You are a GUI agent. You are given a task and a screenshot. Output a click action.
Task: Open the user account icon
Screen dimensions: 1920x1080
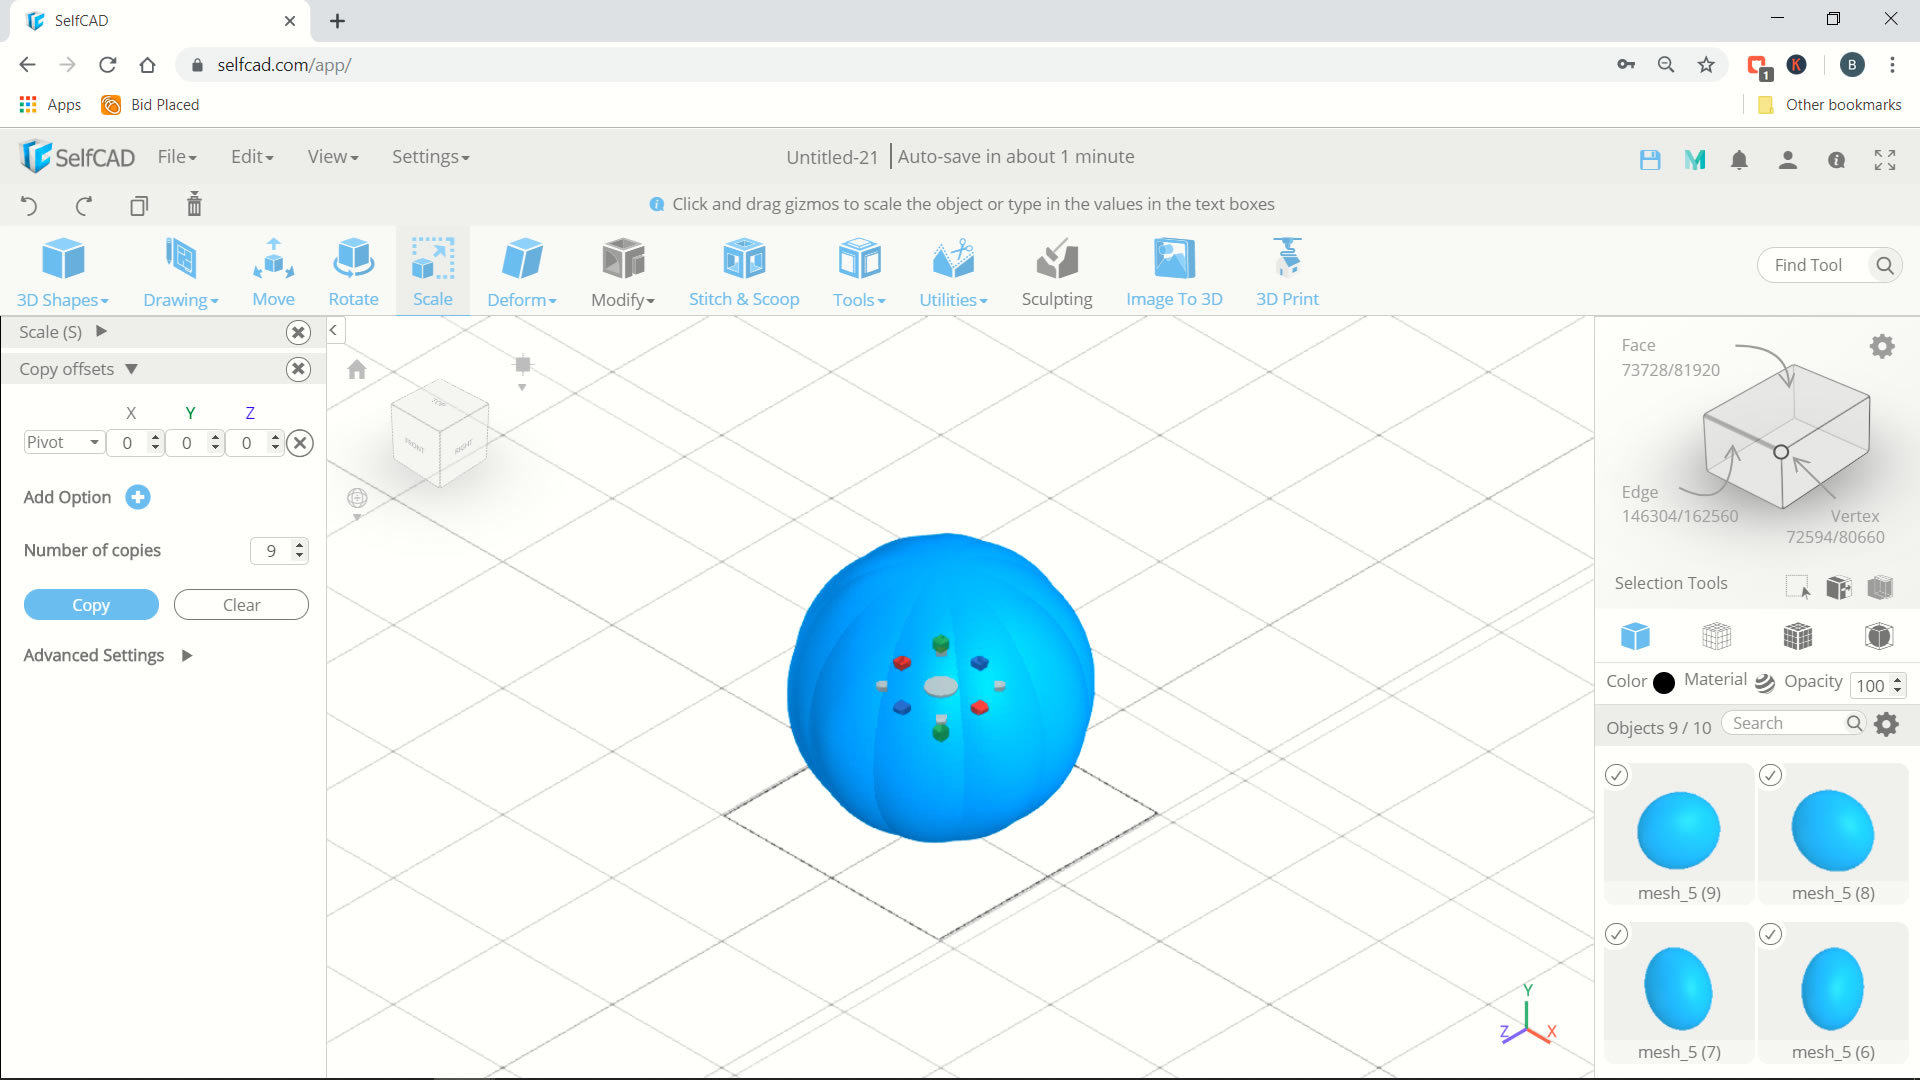coord(1788,160)
